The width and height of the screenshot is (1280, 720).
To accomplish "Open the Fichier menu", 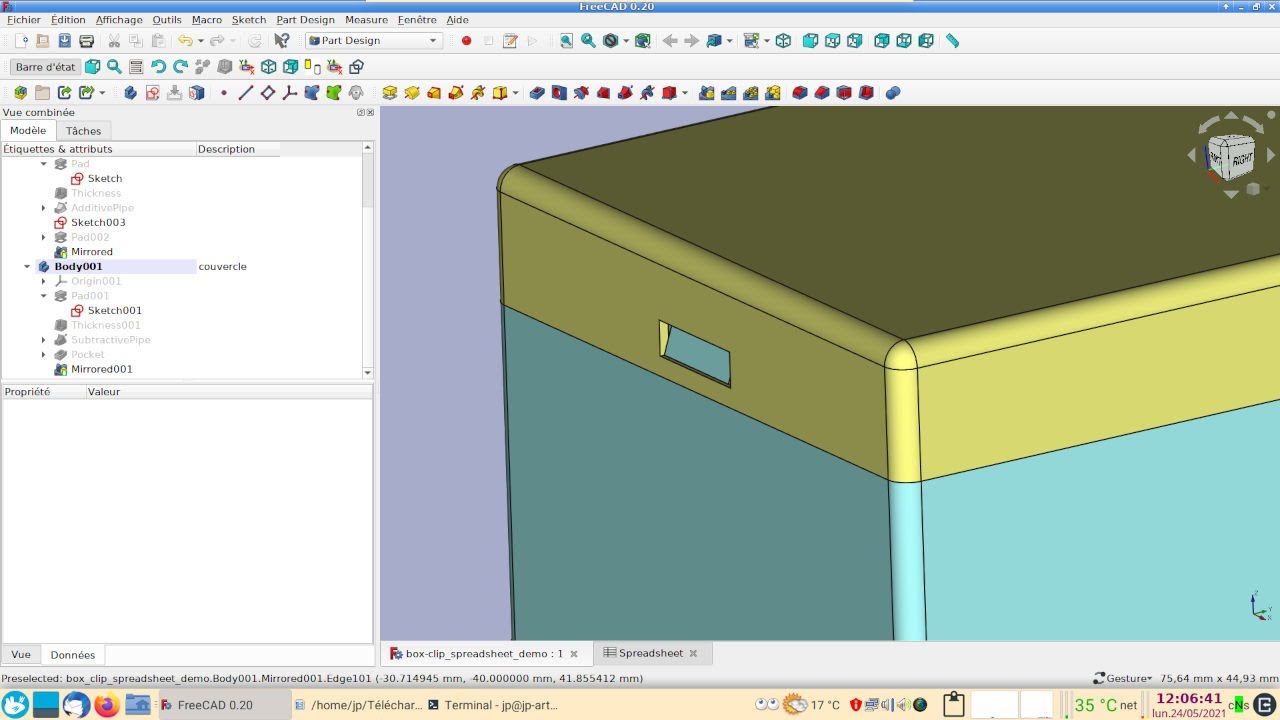I will 24,20.
